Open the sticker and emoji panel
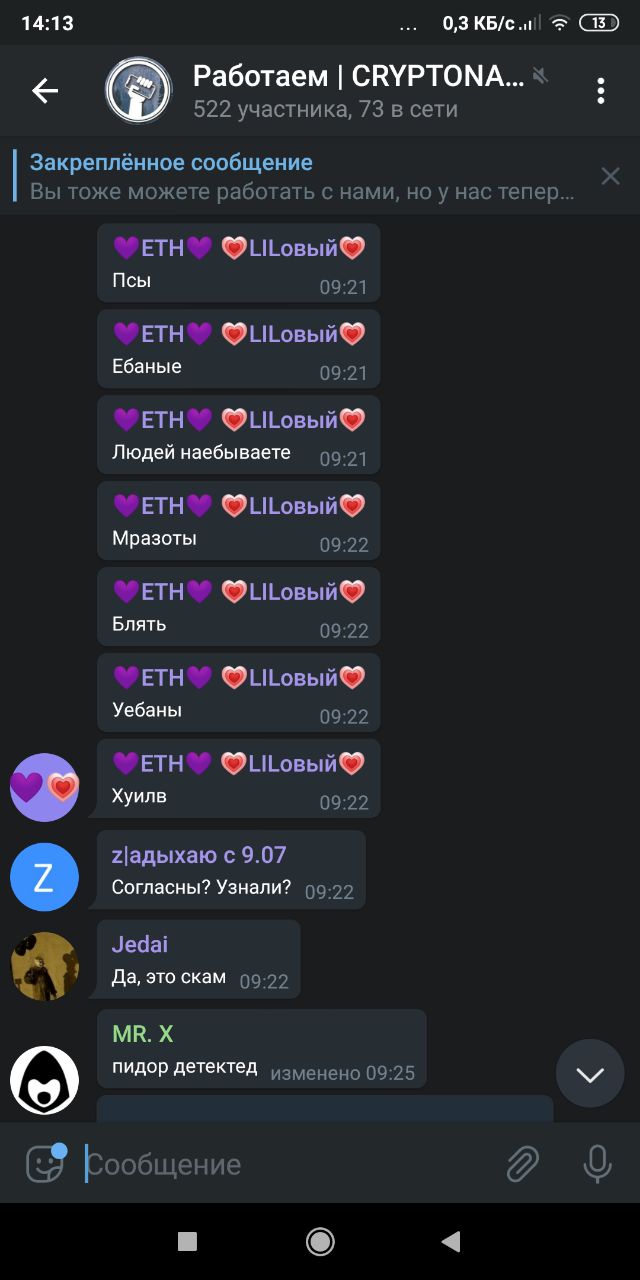 coord(44,1163)
